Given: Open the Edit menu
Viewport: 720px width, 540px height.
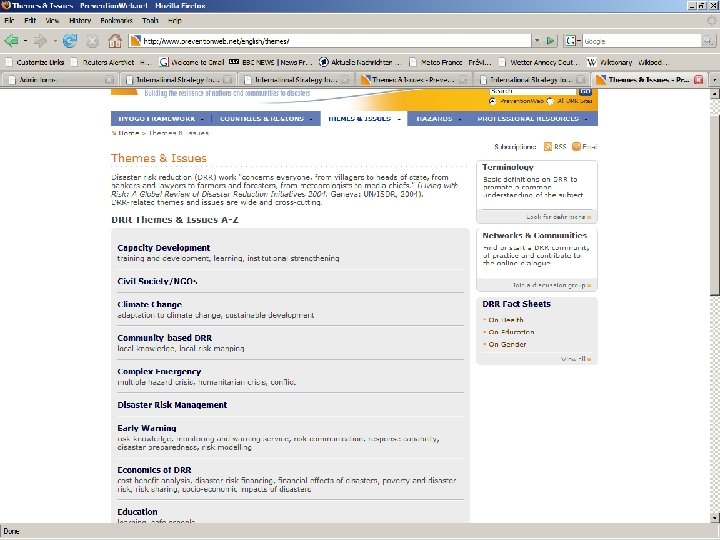Looking at the screenshot, I should pyautogui.click(x=30, y=21).
